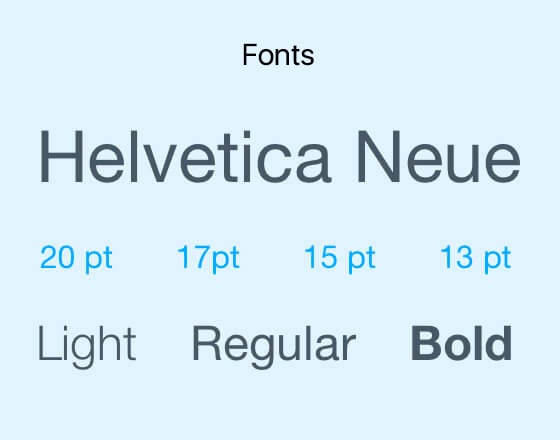Click the capital F in Fonts
Viewport: 560px width, 440px height.
coord(250,55)
